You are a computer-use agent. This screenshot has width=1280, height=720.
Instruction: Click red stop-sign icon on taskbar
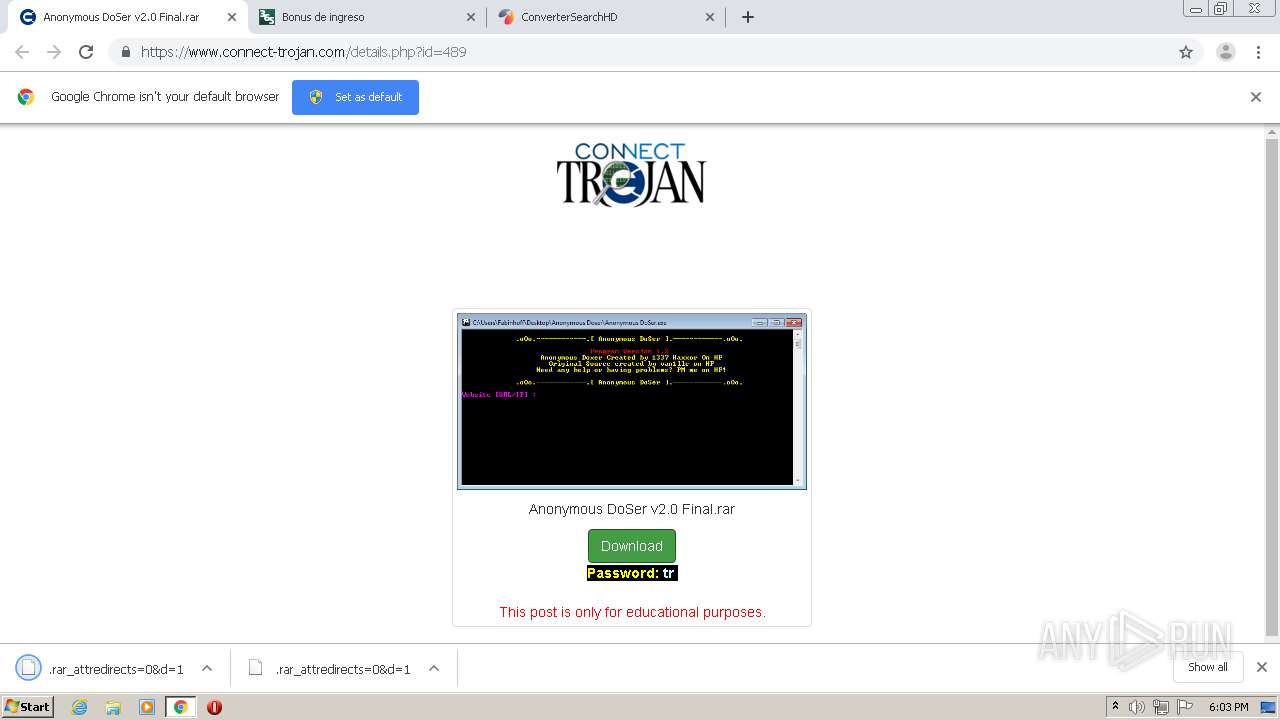214,707
